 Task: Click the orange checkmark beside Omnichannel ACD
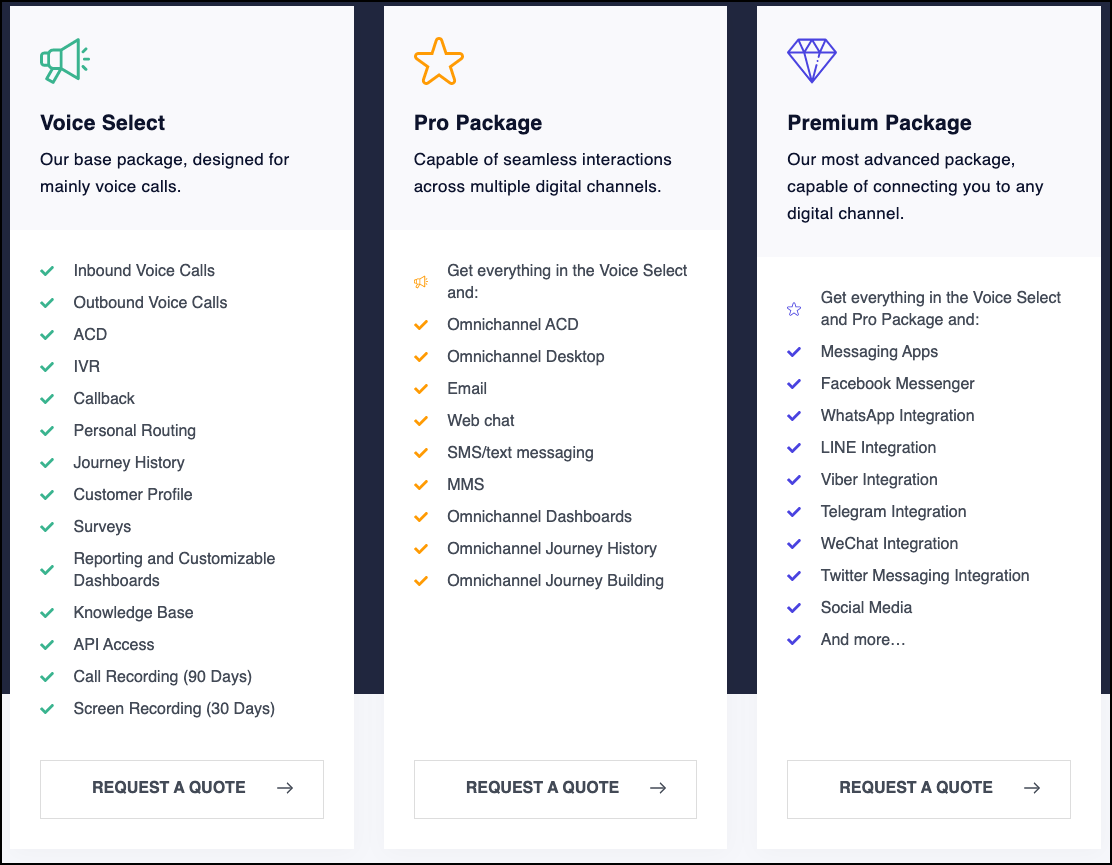click(x=421, y=325)
